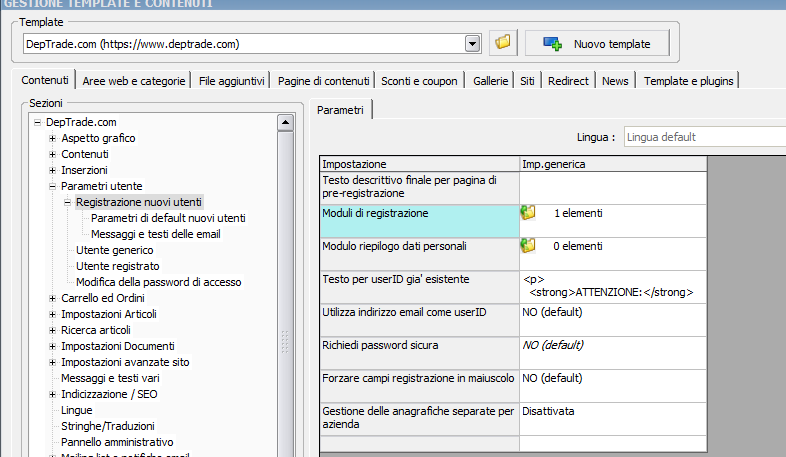Expand Contenuti tree node

[52, 154]
